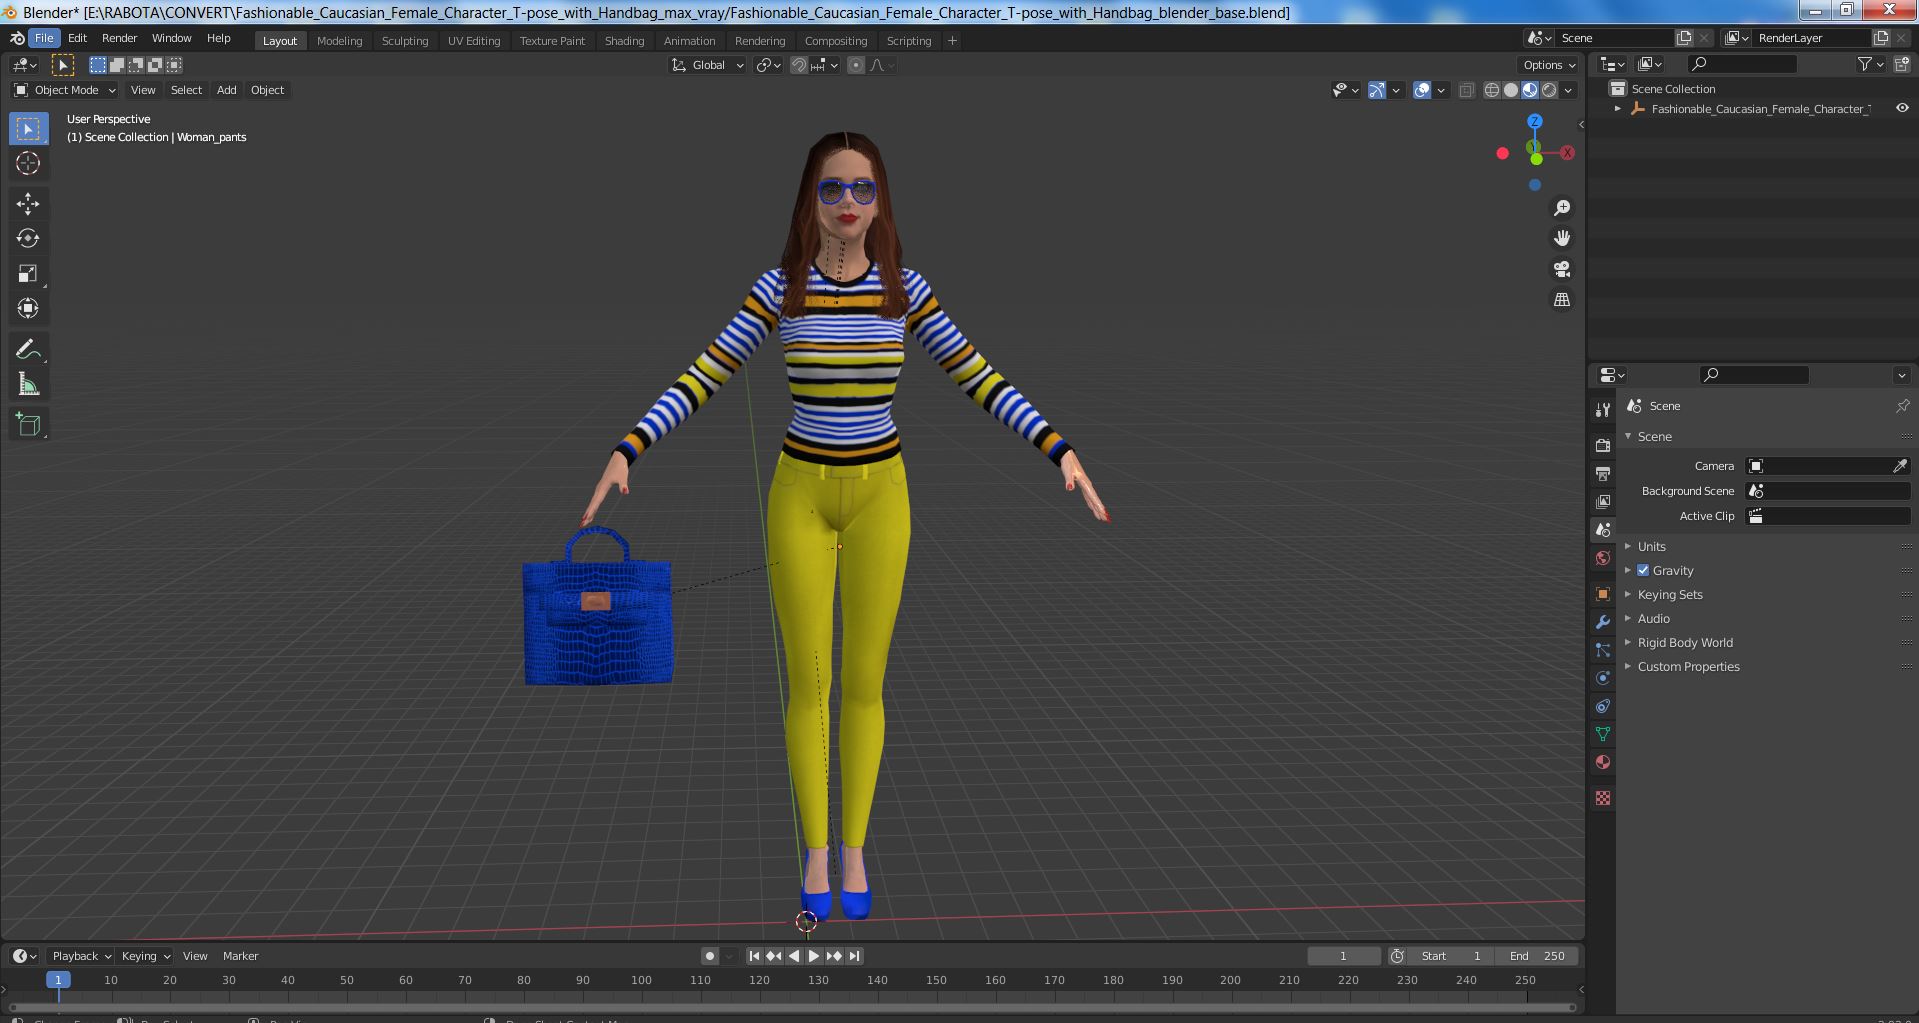
Task: Click the timeline horizontal scrollbar
Action: [792, 1007]
